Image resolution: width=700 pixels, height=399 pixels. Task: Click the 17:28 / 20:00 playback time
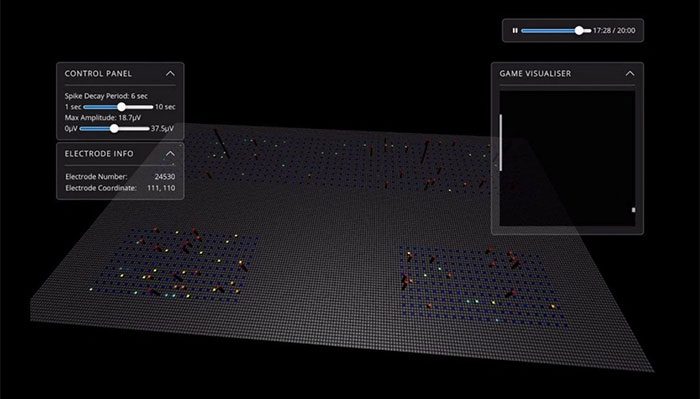pos(614,30)
